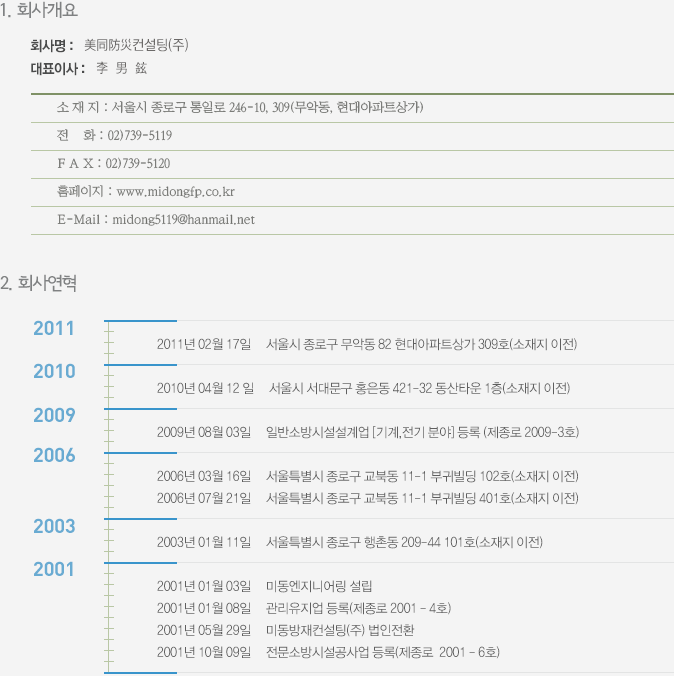This screenshot has height=676, width=674.
Task: Click the e-mail 'midong5119@hanmail.net'
Action: 184,219
